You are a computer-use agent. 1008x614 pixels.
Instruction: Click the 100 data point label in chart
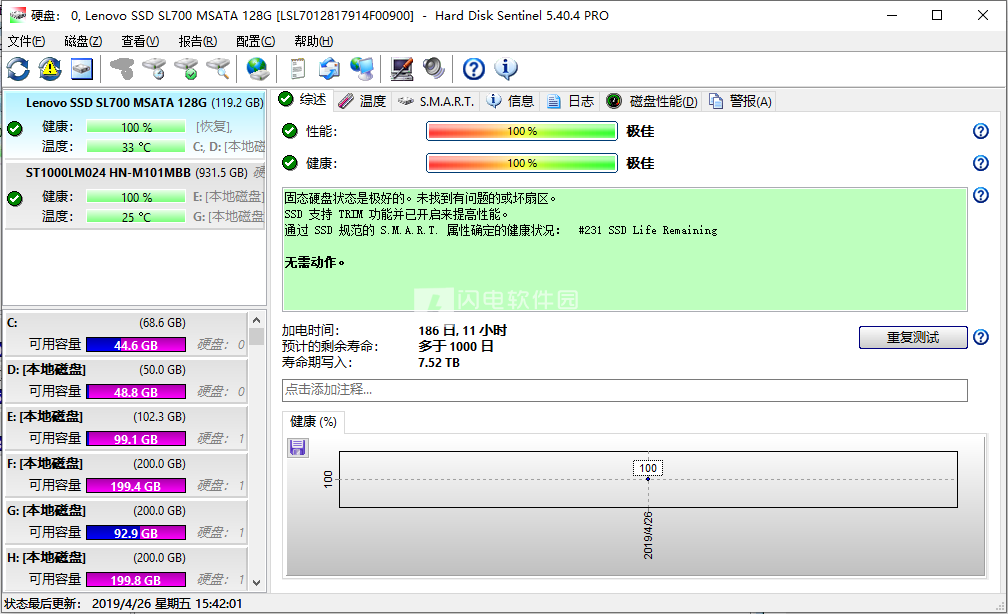[648, 468]
